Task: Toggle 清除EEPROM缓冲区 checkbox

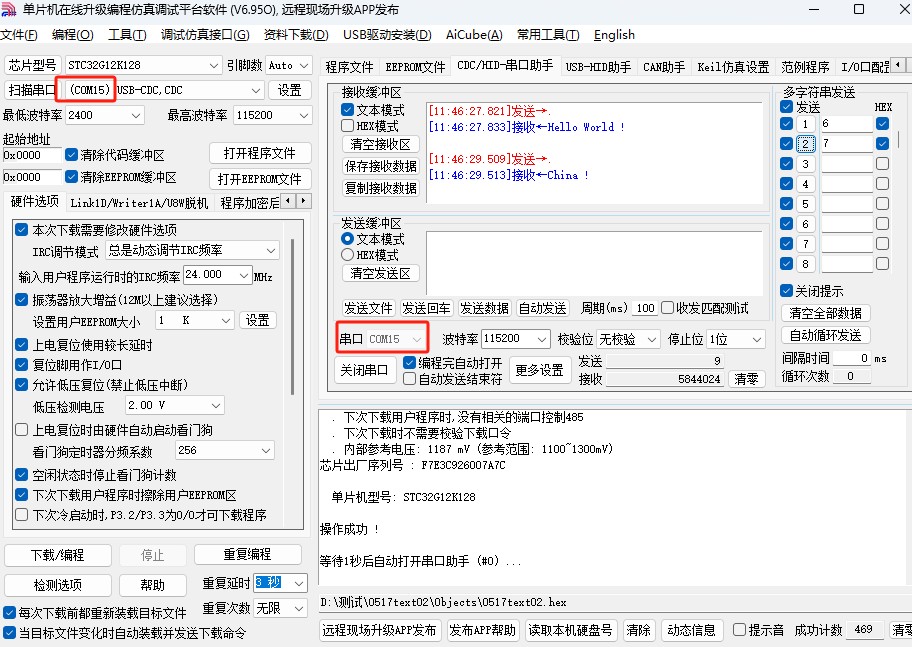Action: [72, 176]
